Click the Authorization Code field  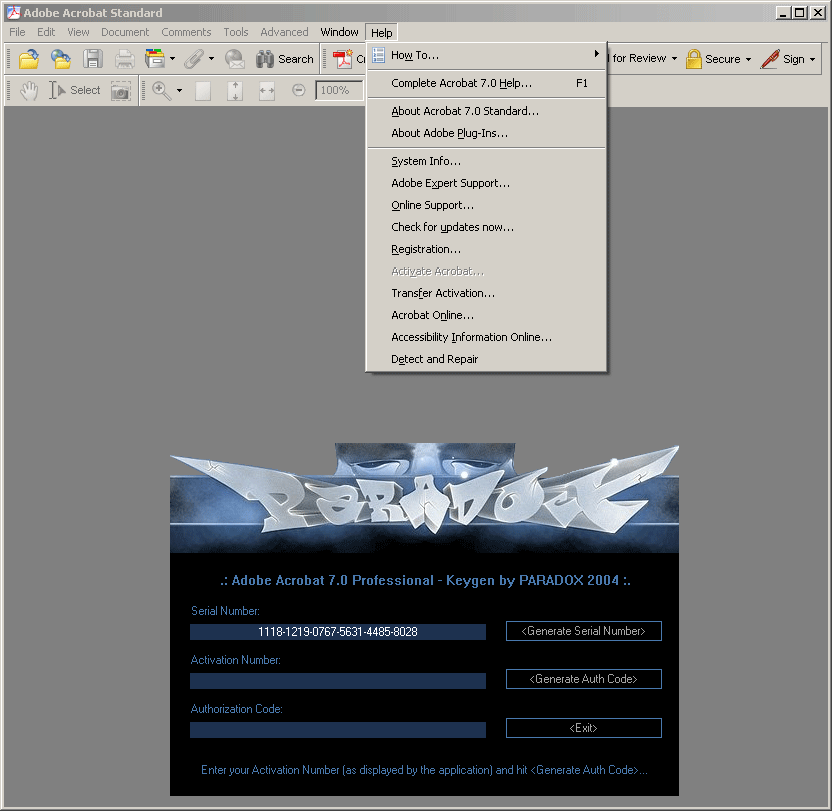[338, 730]
